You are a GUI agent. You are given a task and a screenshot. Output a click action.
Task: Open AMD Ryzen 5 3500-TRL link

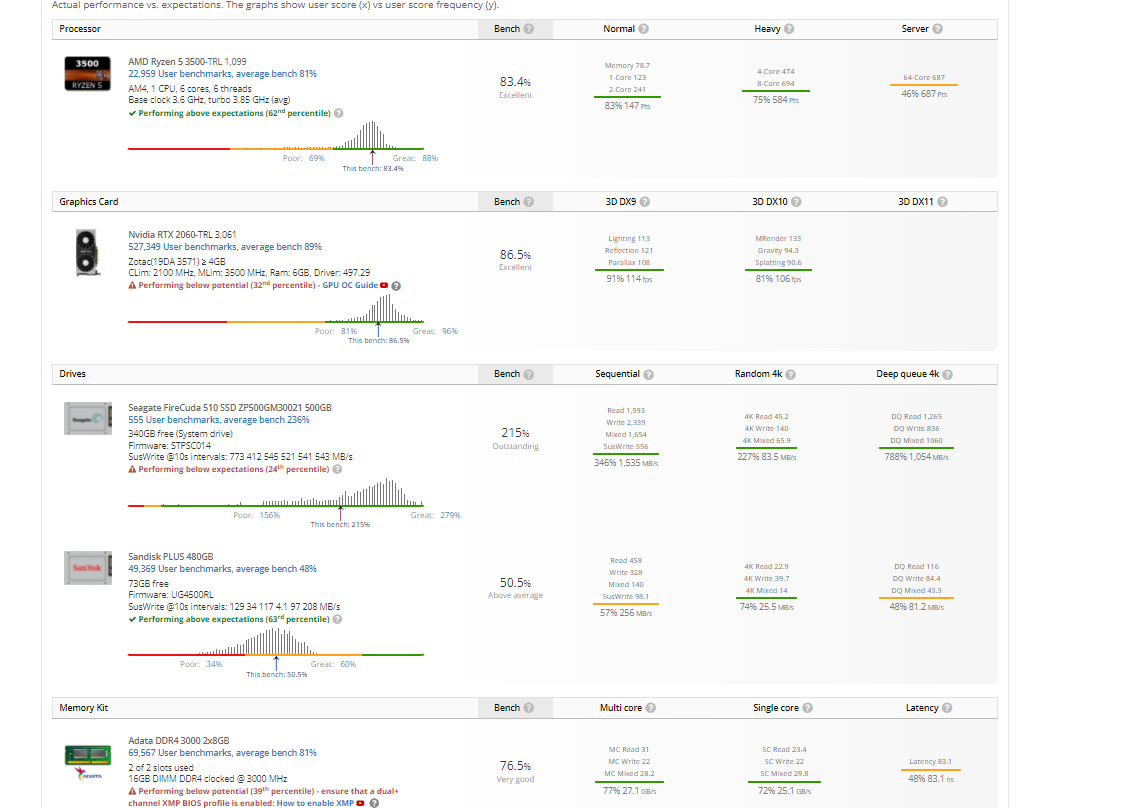[187, 61]
